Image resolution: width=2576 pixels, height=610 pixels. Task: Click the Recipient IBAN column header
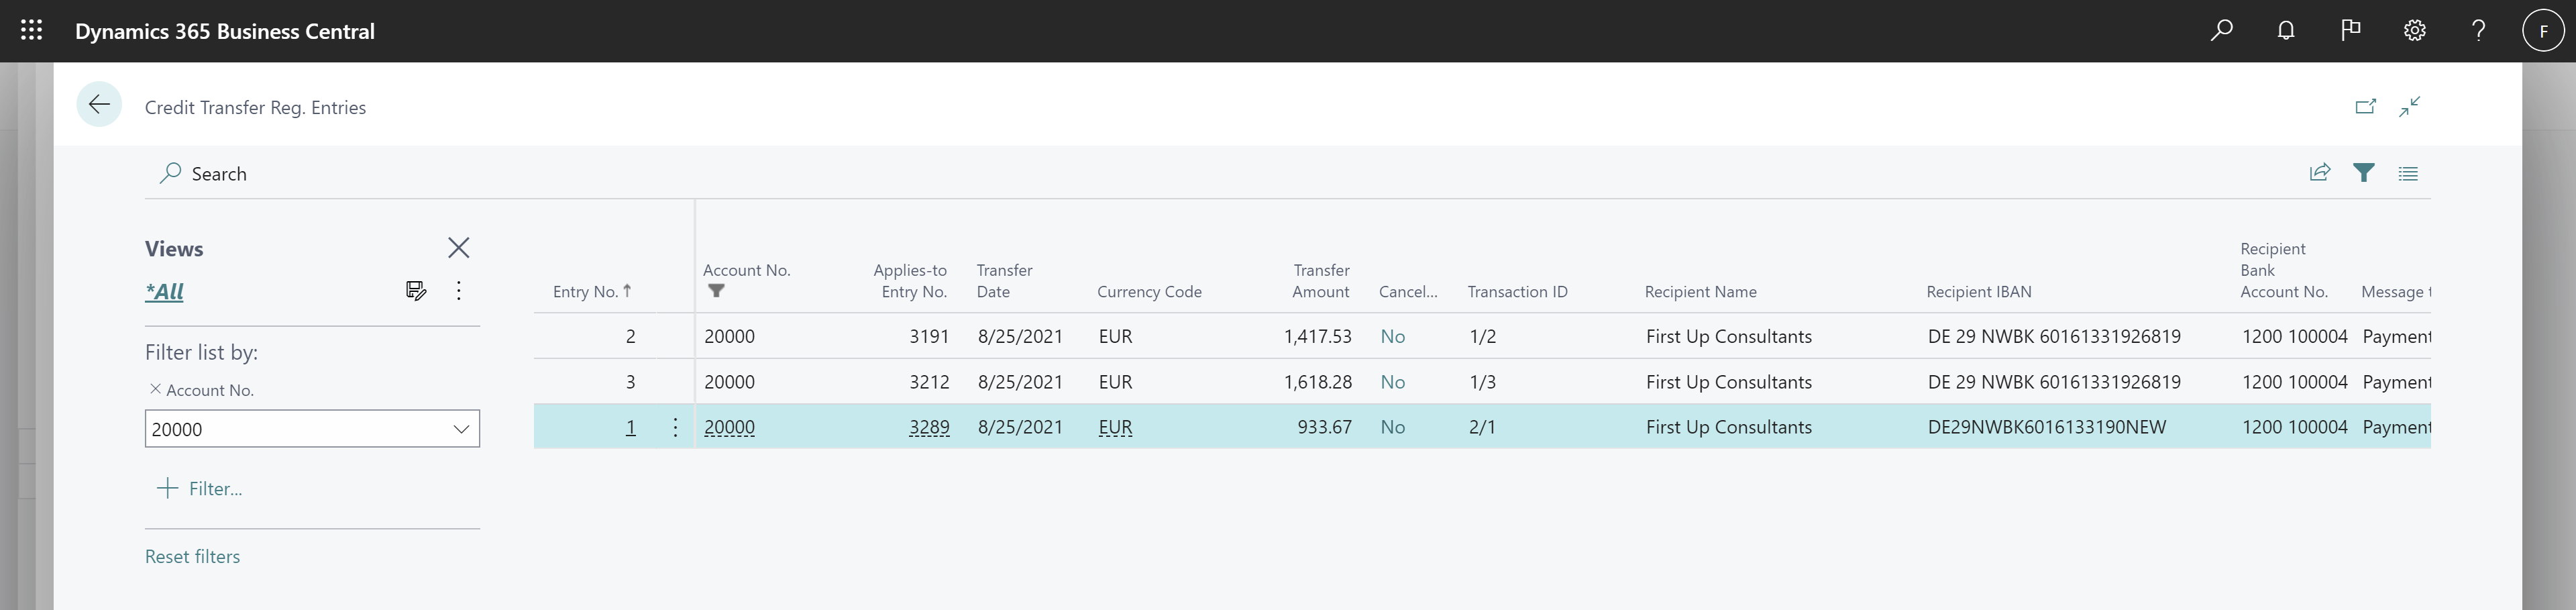point(1979,292)
